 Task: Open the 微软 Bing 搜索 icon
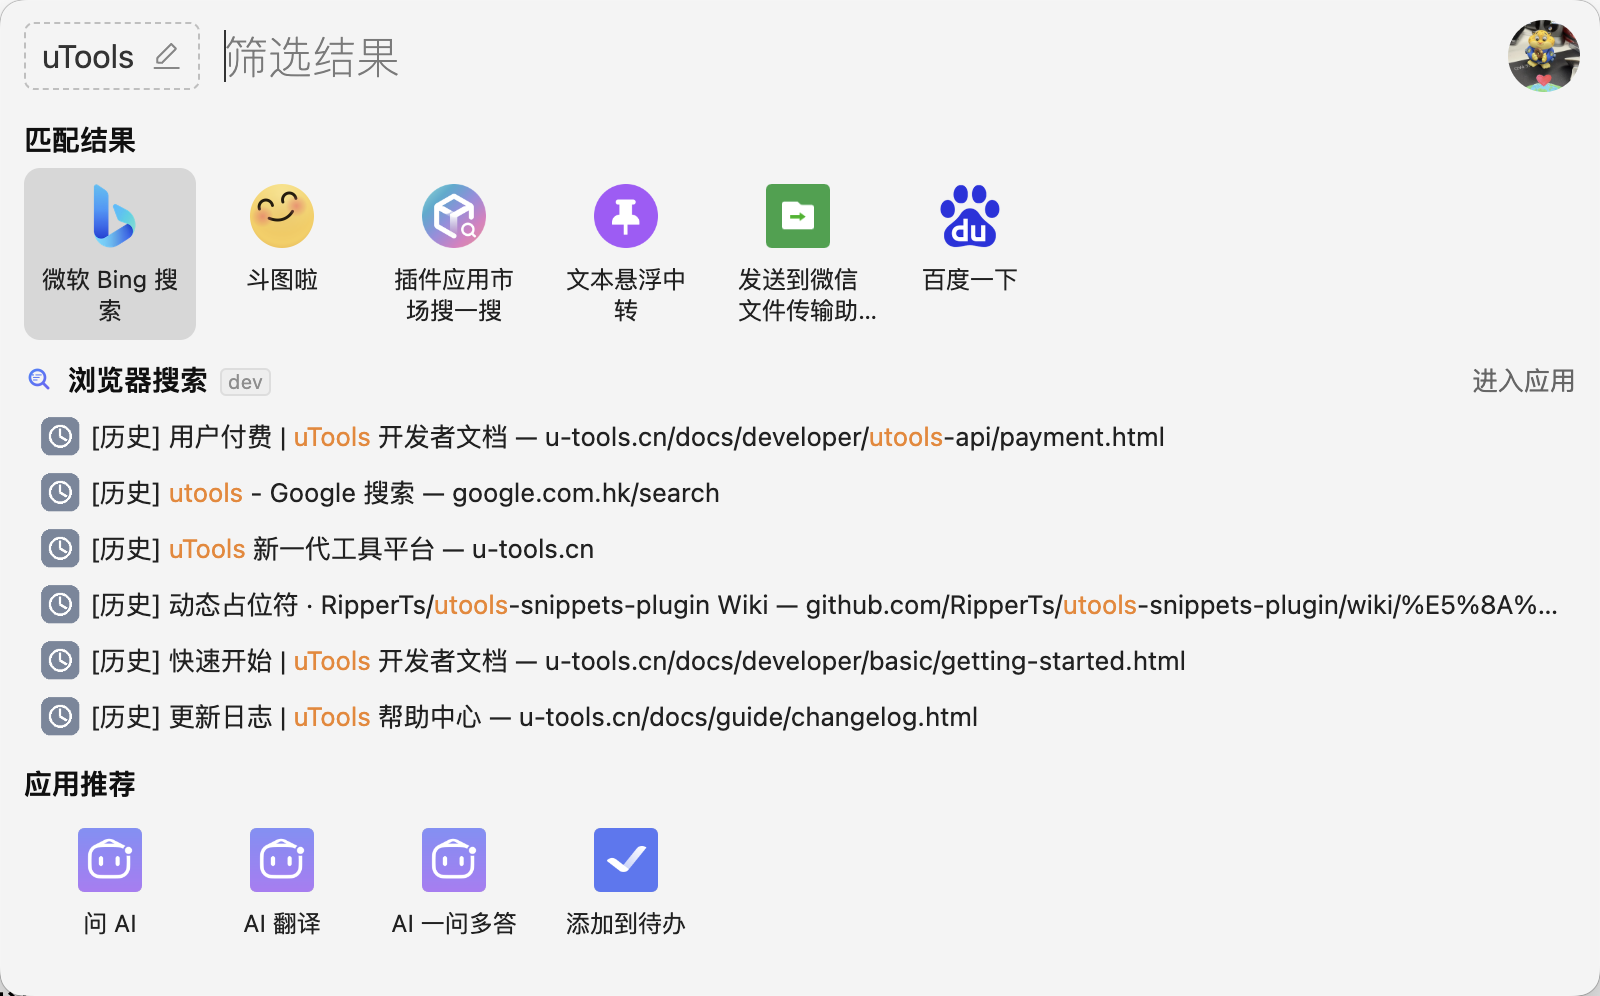[112, 216]
